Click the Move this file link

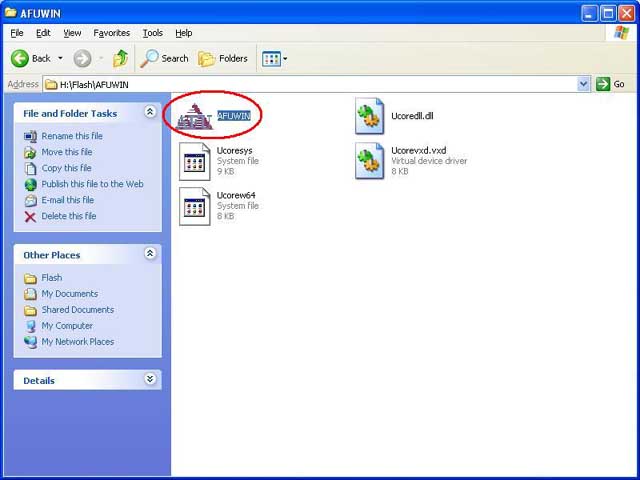pyautogui.click(x=67, y=152)
